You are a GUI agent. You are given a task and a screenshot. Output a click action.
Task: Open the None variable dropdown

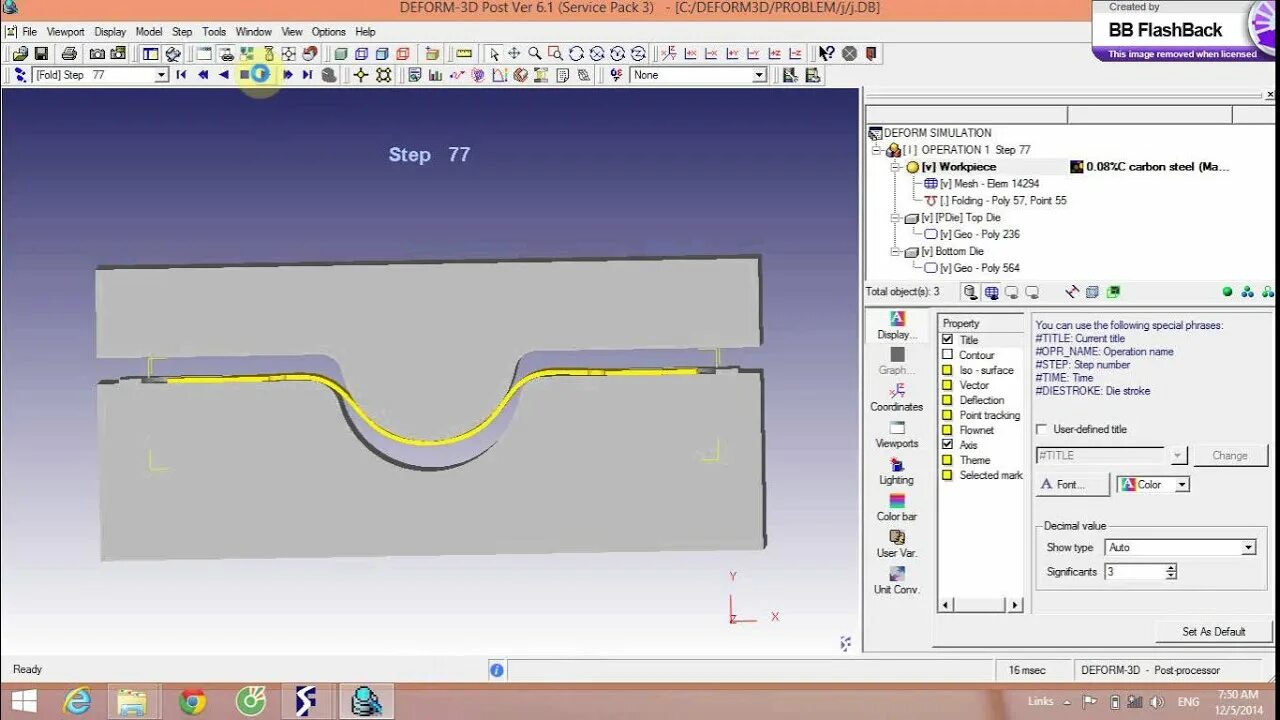[x=759, y=75]
